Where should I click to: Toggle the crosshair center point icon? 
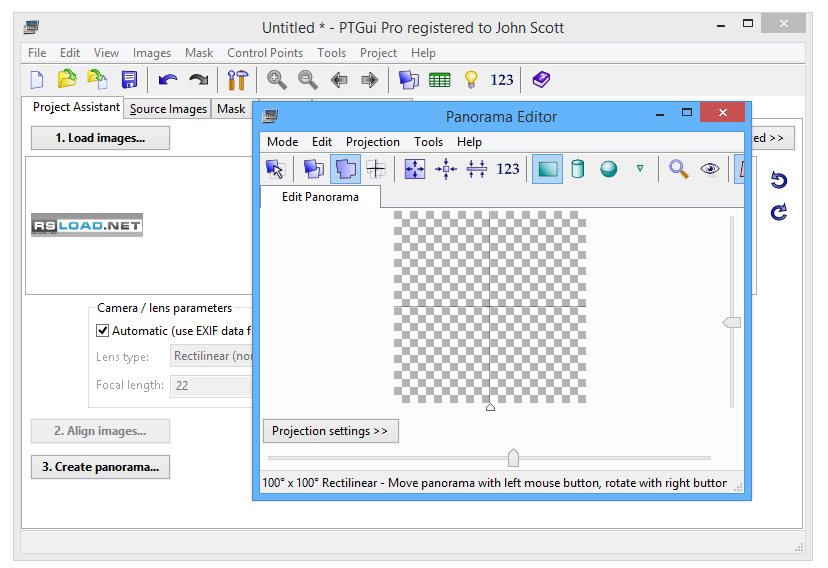(x=376, y=169)
